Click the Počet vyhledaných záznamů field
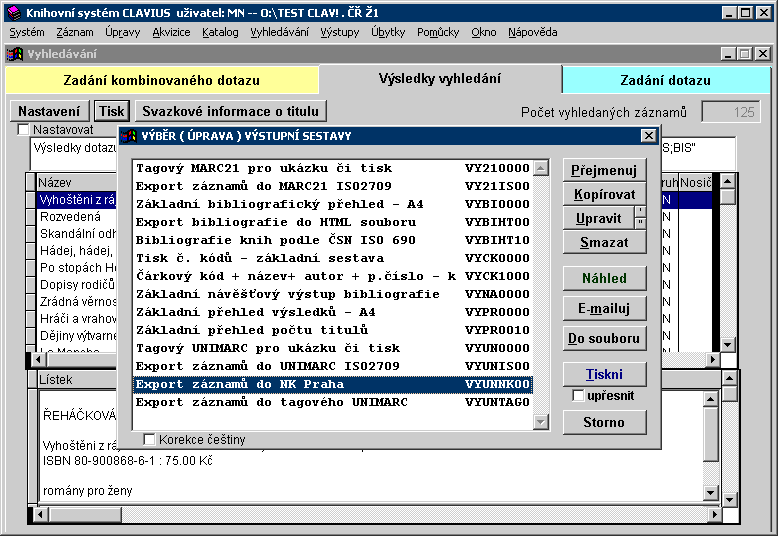The width and height of the screenshot is (778, 536). [x=730, y=112]
